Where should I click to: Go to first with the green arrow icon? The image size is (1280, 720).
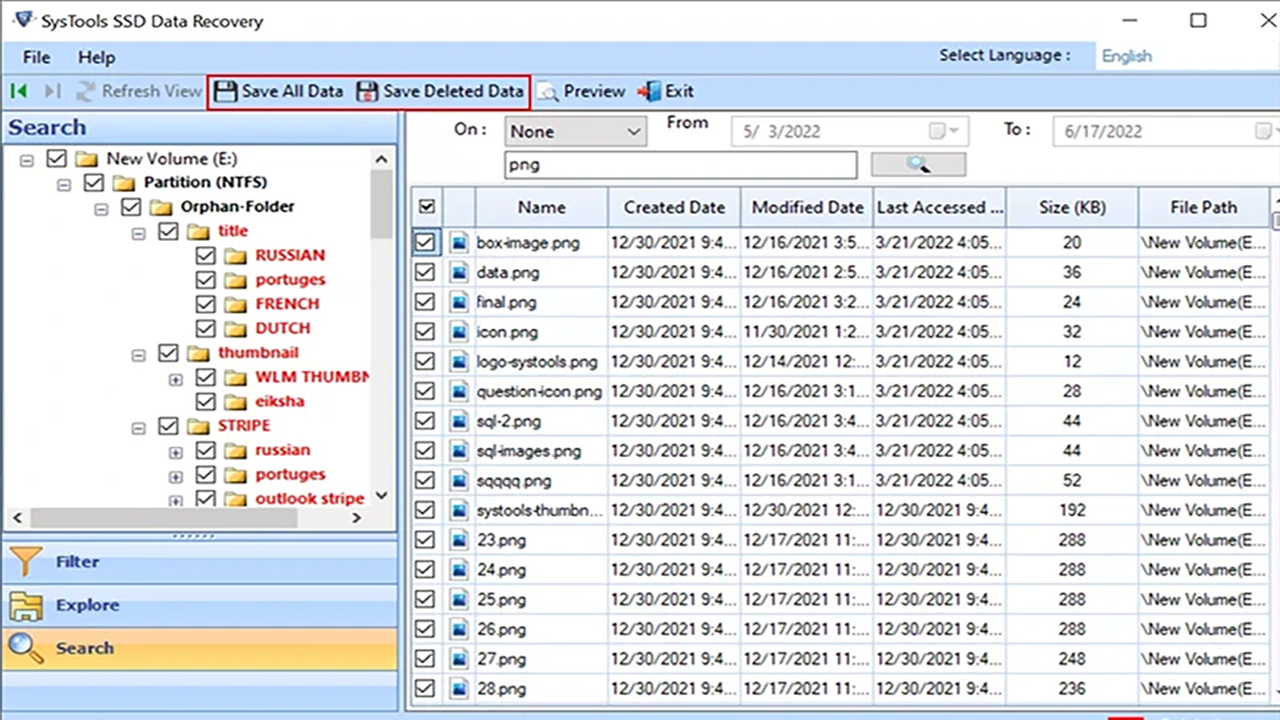click(x=19, y=91)
